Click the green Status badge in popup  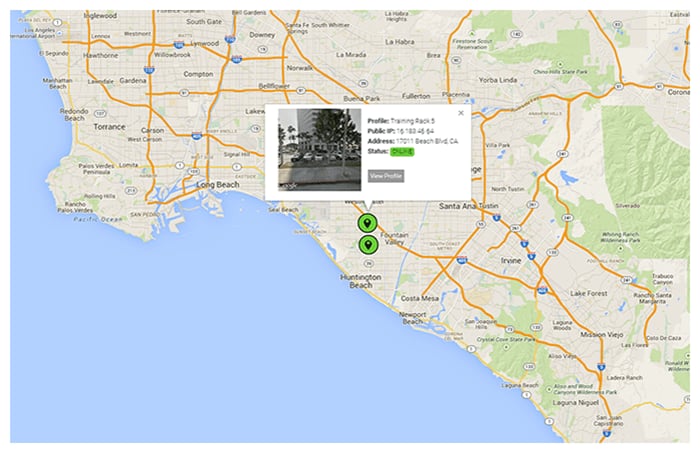tap(402, 152)
